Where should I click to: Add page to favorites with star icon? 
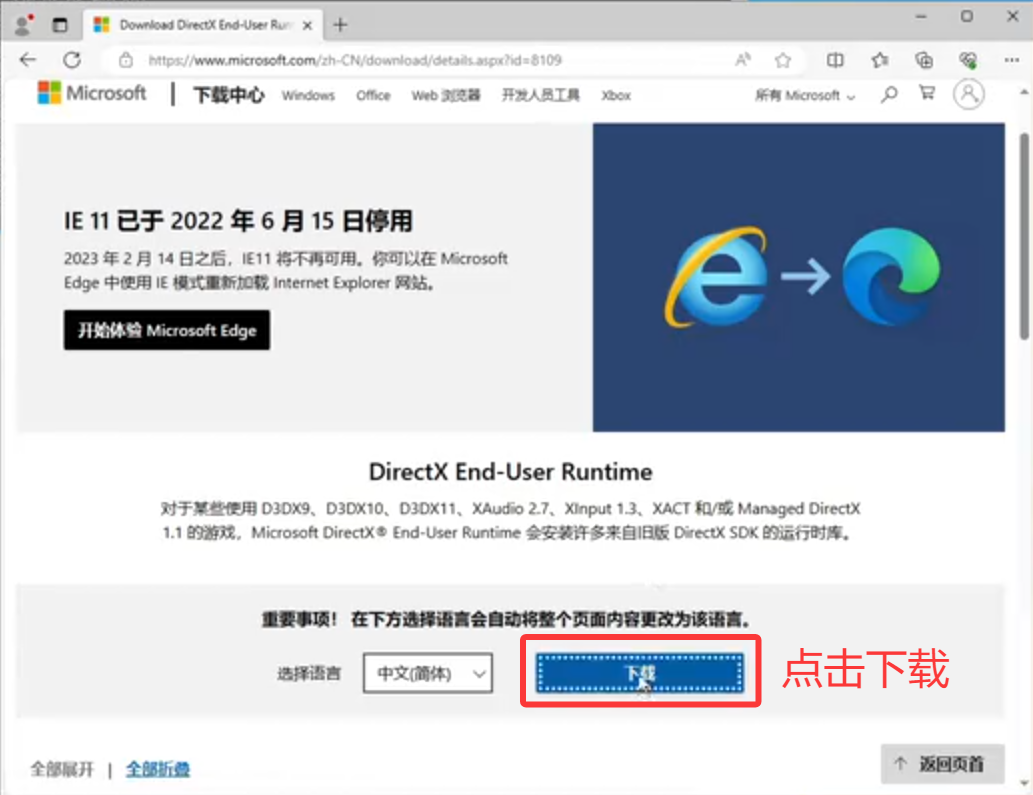point(783,60)
